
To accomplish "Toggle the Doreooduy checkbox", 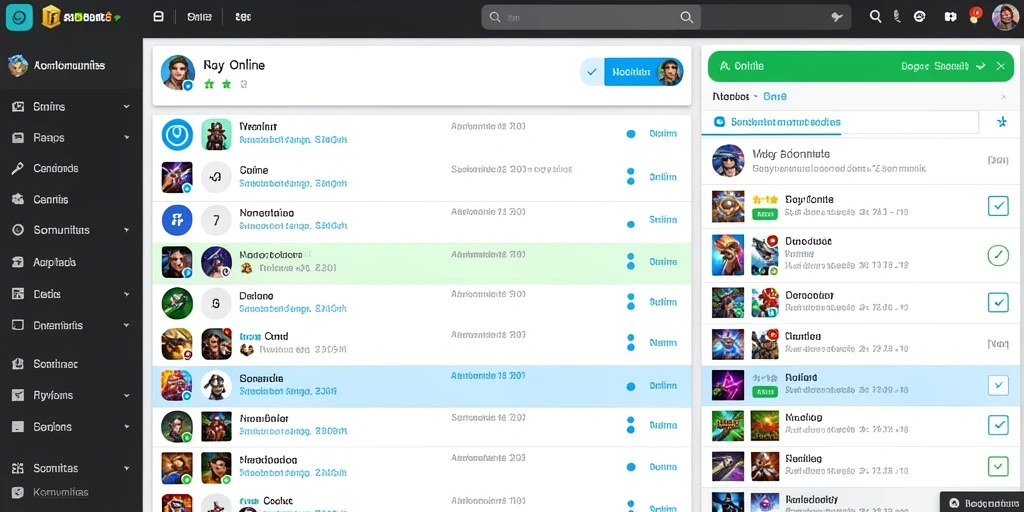I will coord(998,302).
